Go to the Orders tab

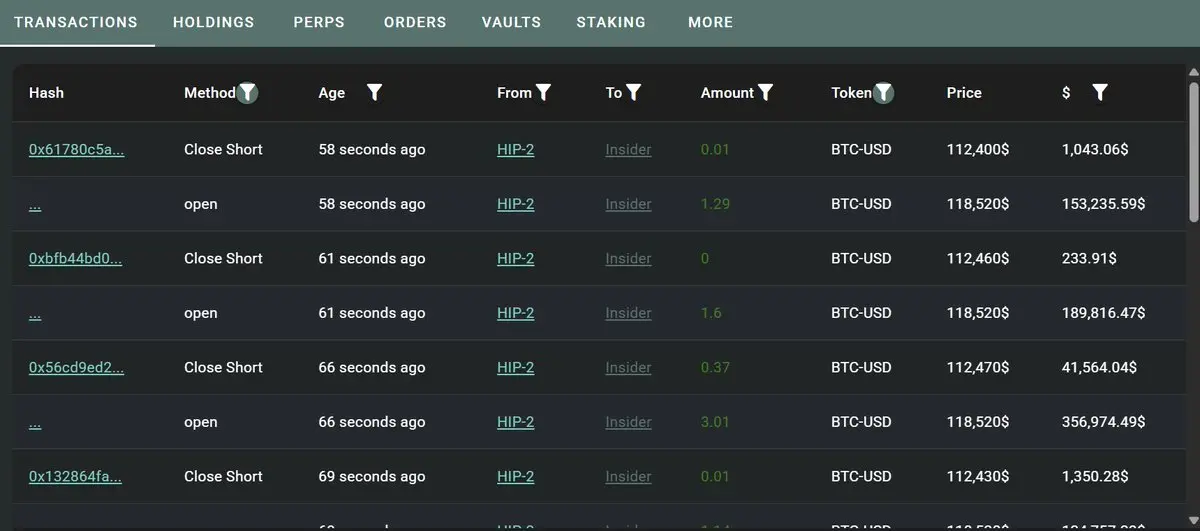[x=415, y=22]
